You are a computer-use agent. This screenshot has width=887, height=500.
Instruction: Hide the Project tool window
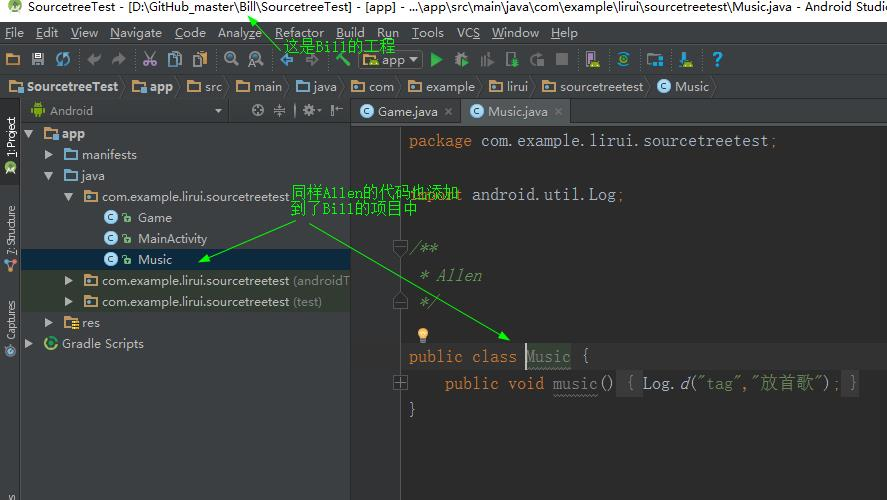pos(337,110)
